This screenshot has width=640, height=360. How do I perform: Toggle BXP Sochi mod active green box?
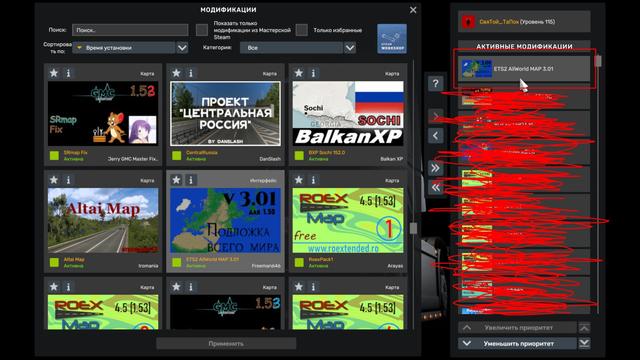tap(299, 156)
